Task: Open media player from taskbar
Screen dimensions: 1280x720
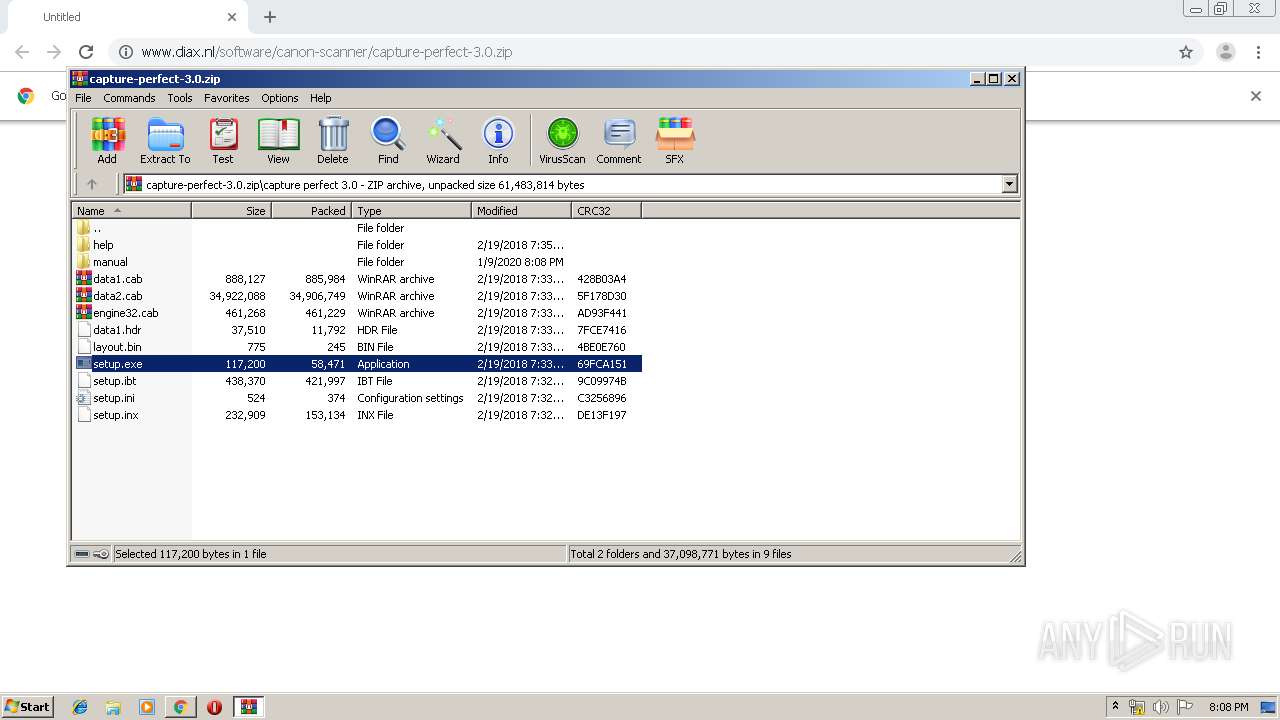Action: click(147, 707)
